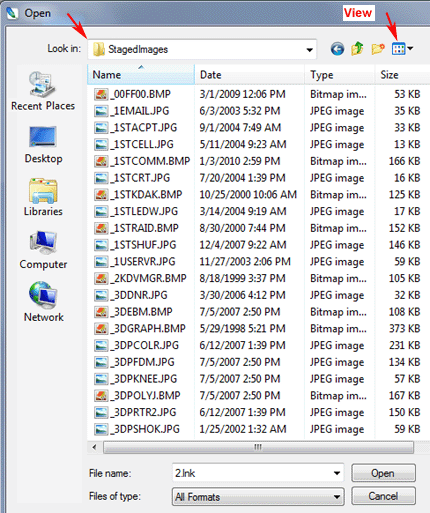Expand the Look in StagedImages dropdown
Screen dimensions: 430x513
coord(202,49)
